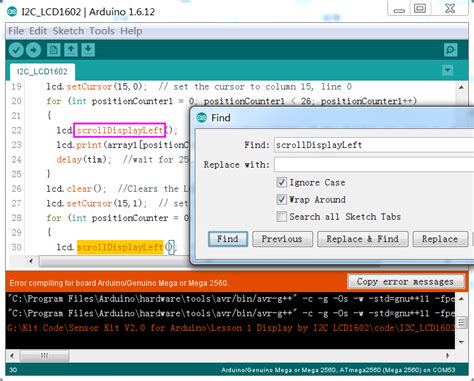
Task: Click the Replace with input field
Action: pos(374,165)
